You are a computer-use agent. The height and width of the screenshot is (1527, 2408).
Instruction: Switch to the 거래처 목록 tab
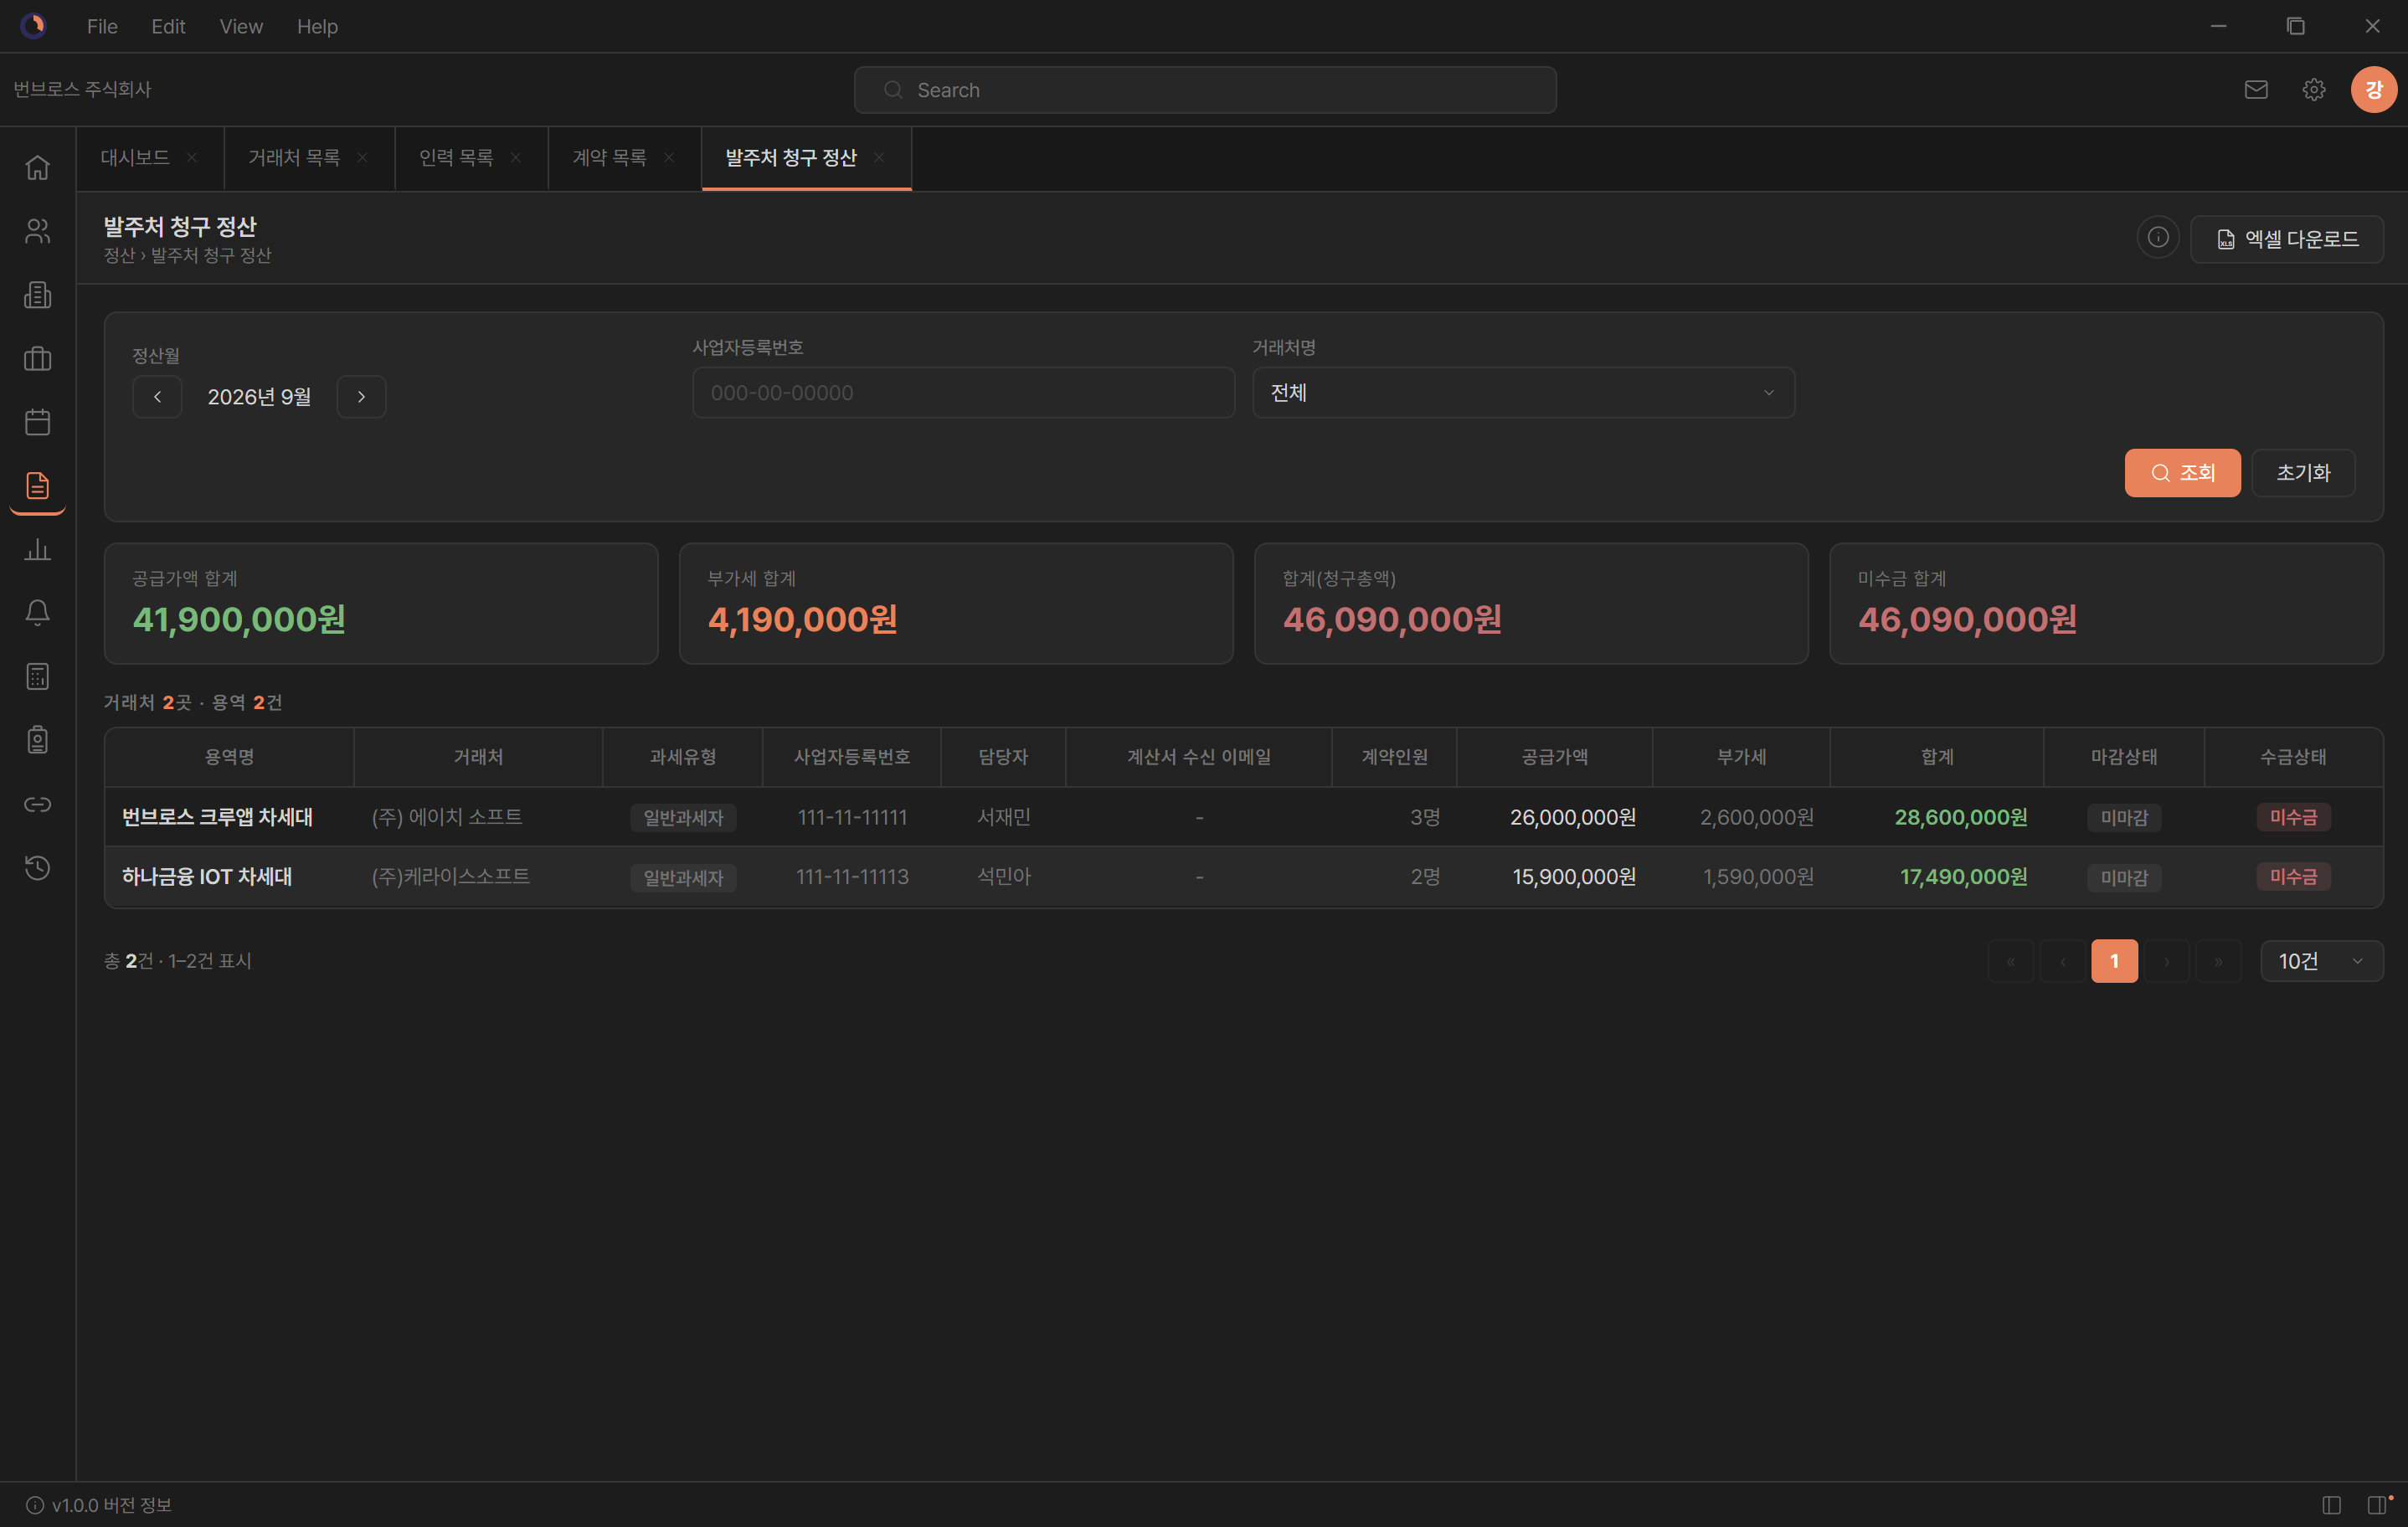[294, 158]
